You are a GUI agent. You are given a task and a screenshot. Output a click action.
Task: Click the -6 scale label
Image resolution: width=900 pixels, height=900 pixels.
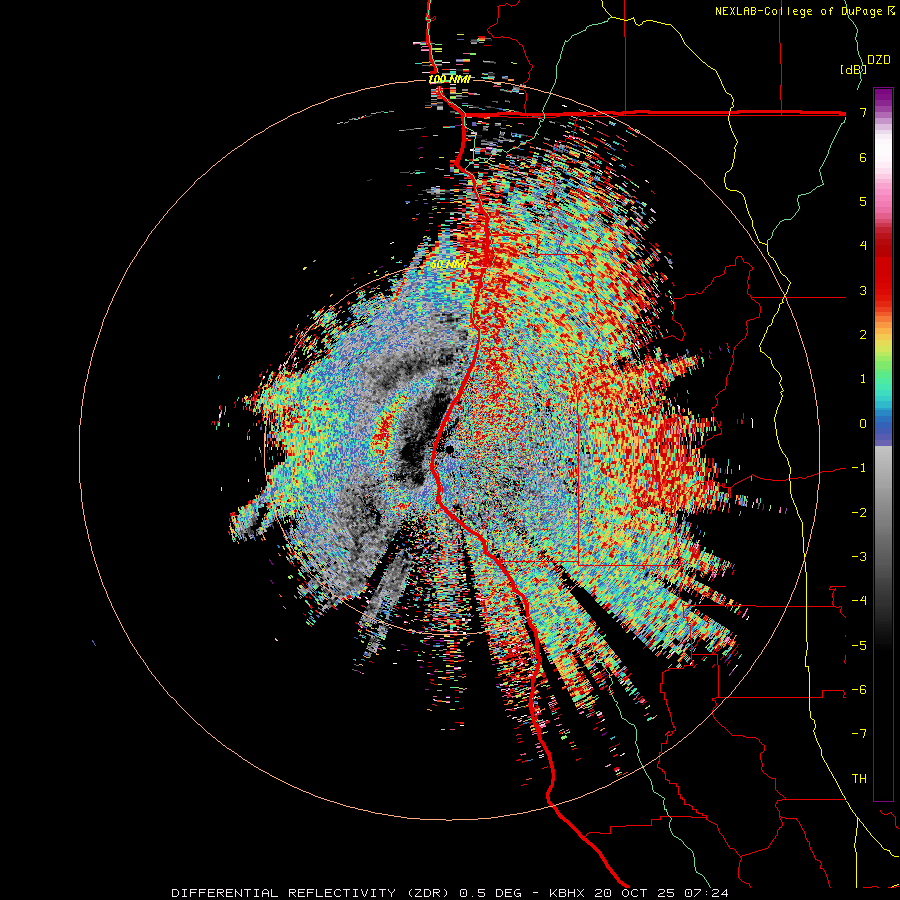coord(859,690)
